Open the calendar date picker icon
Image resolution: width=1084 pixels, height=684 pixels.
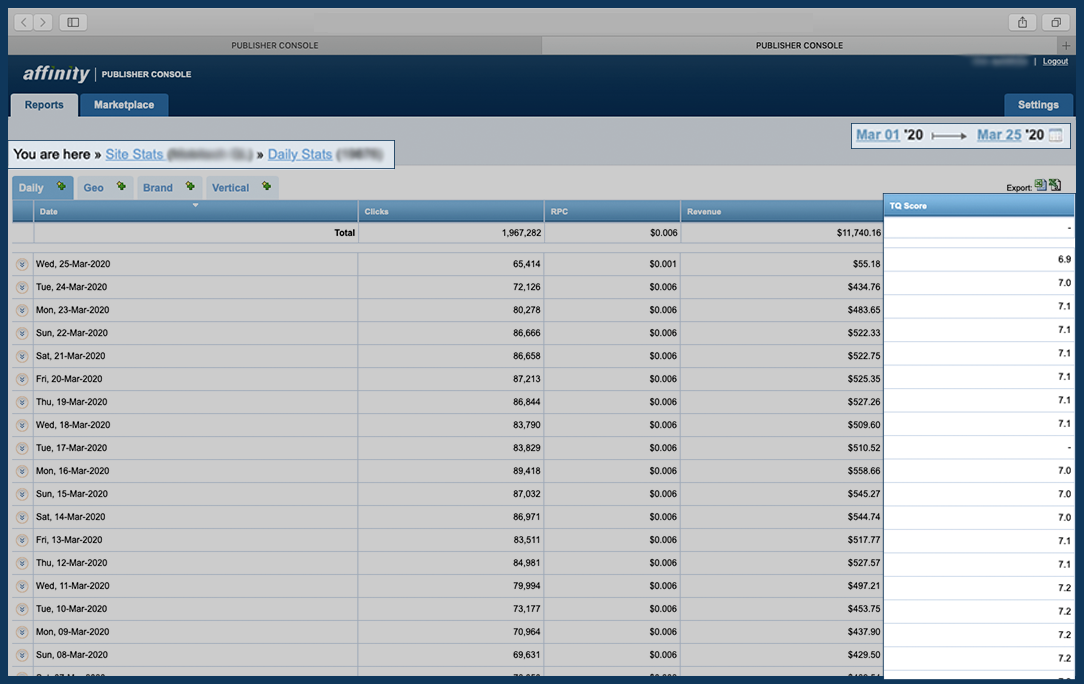[1055, 135]
